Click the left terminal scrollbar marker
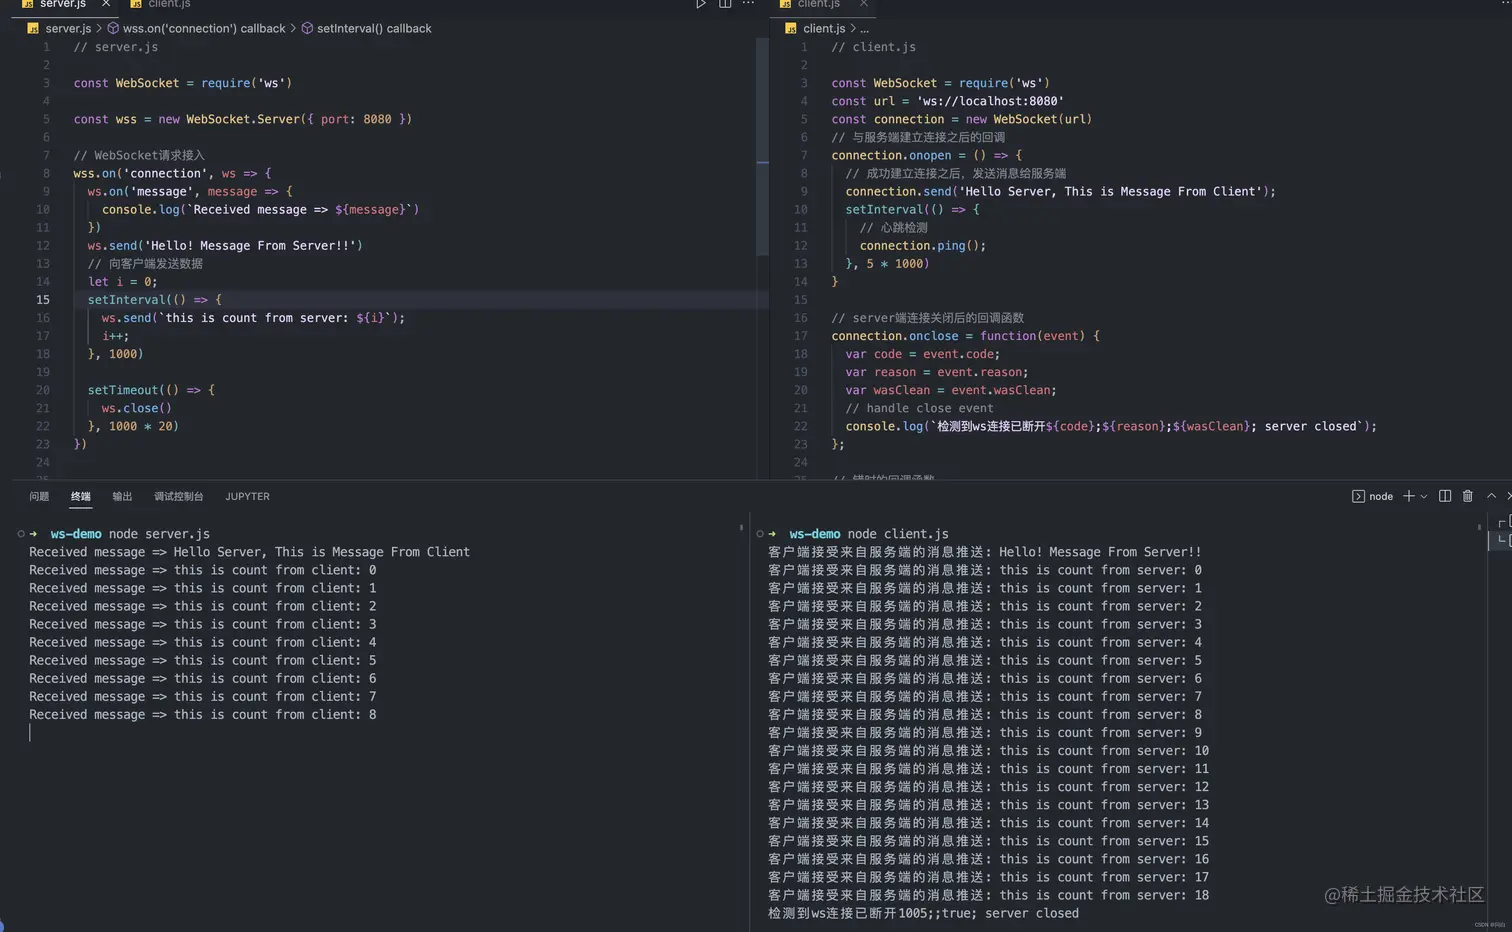 (x=741, y=527)
